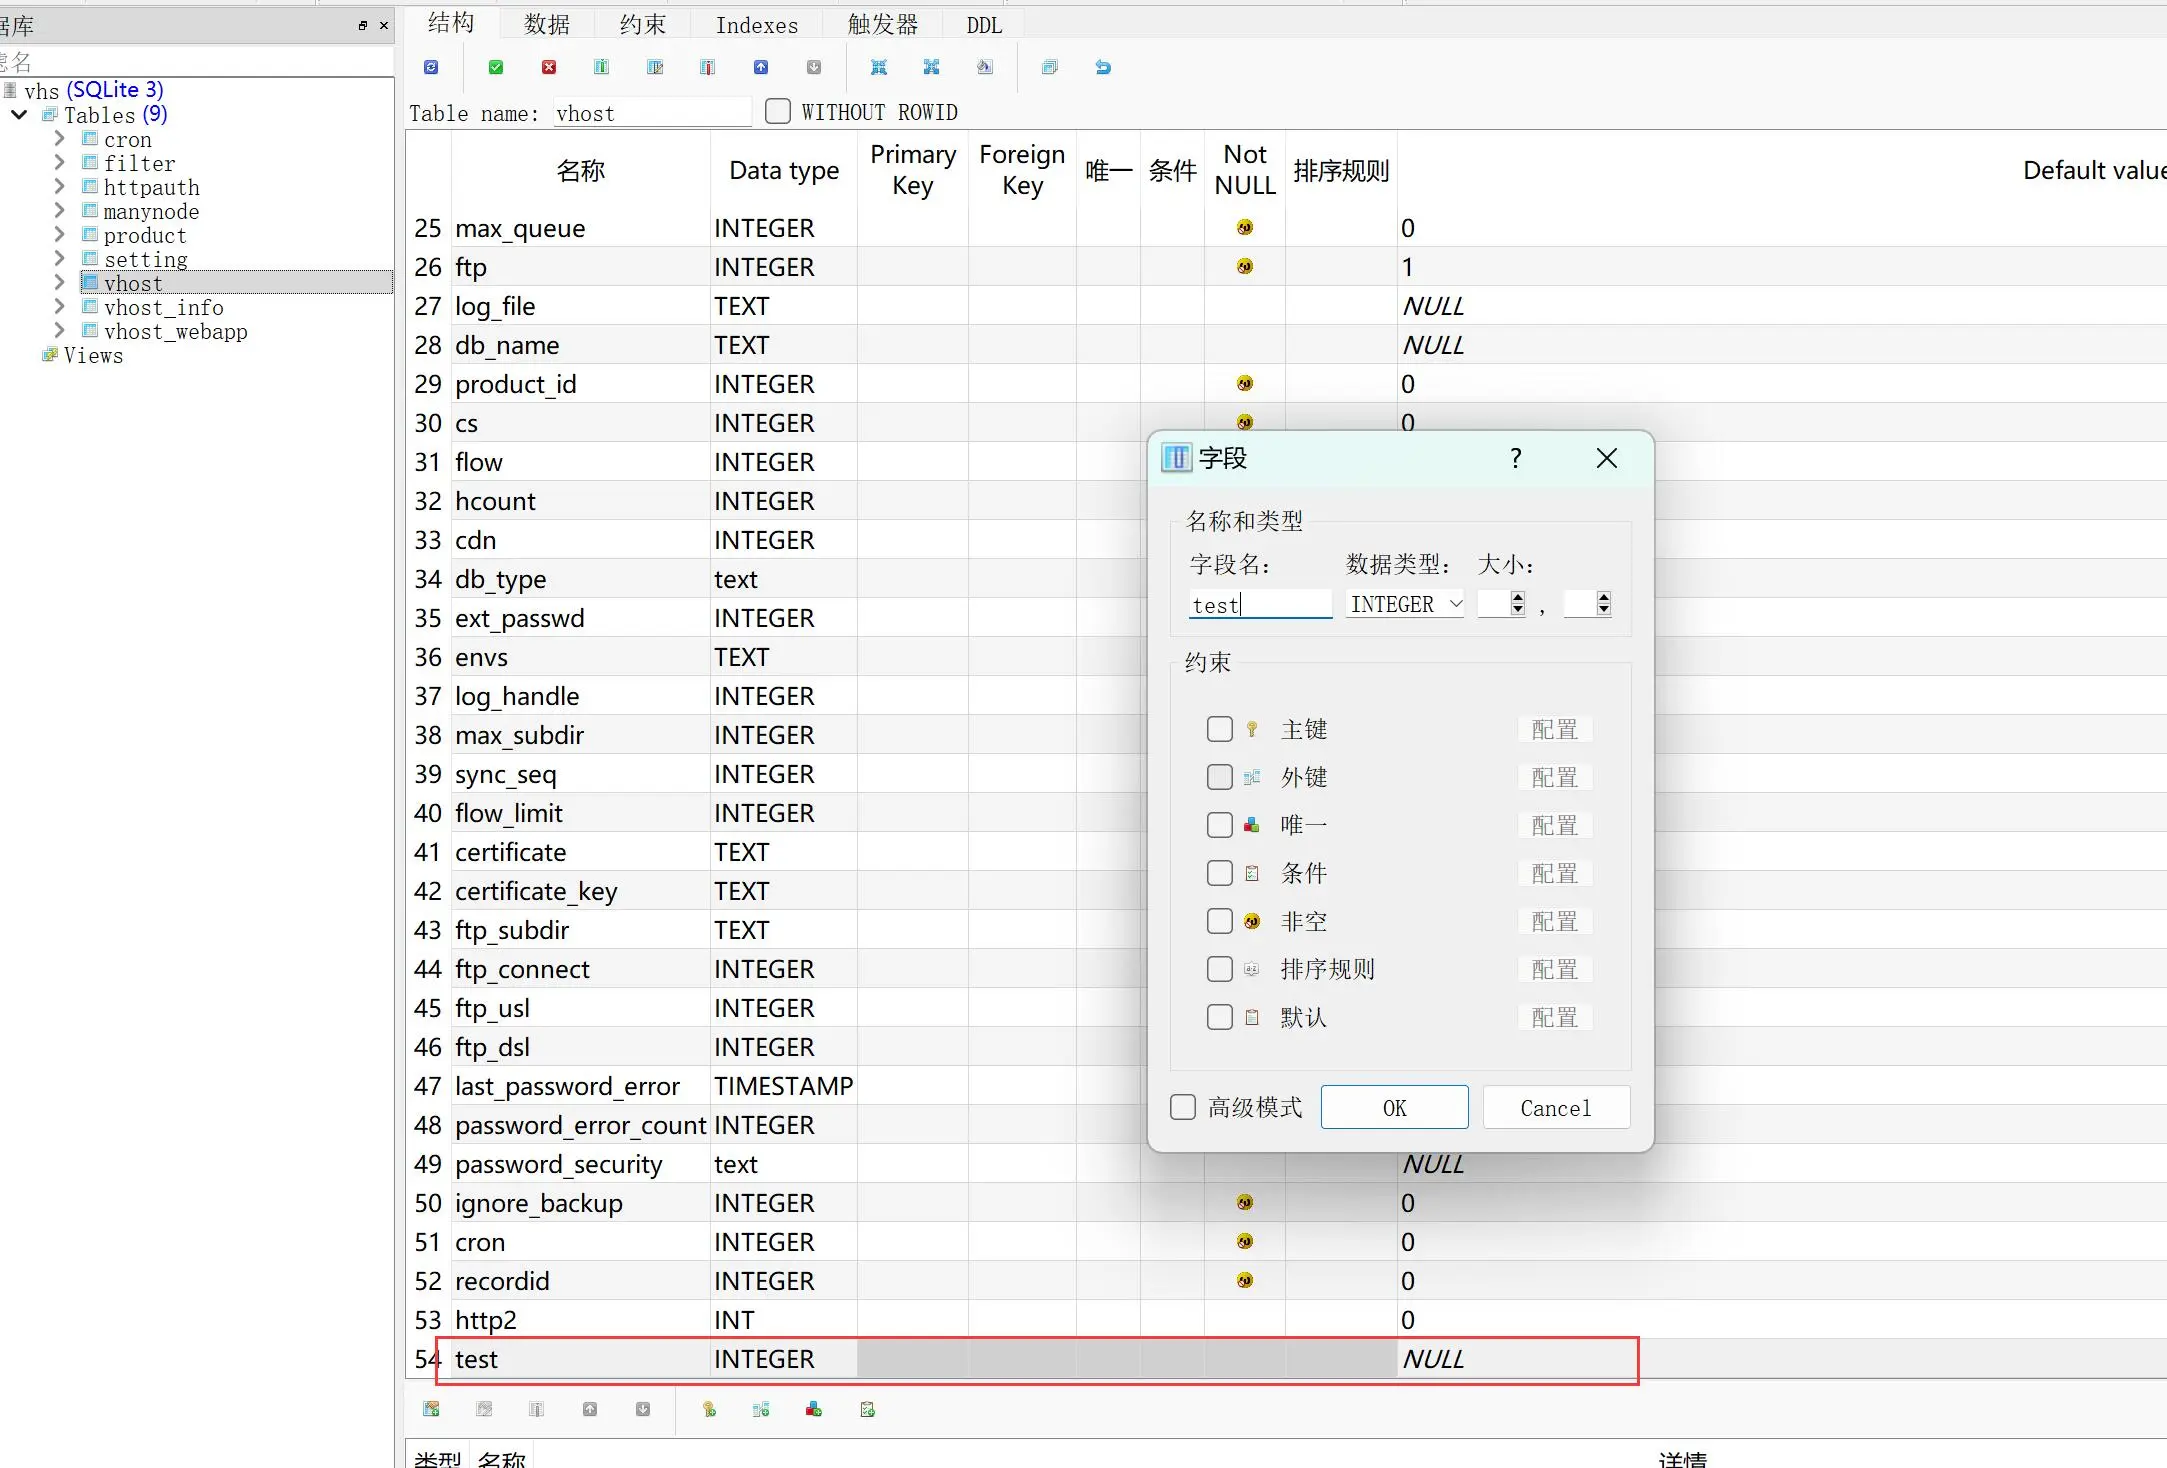Click the first 大小 size spinner
The height and width of the screenshot is (1468, 2167).
point(1502,604)
